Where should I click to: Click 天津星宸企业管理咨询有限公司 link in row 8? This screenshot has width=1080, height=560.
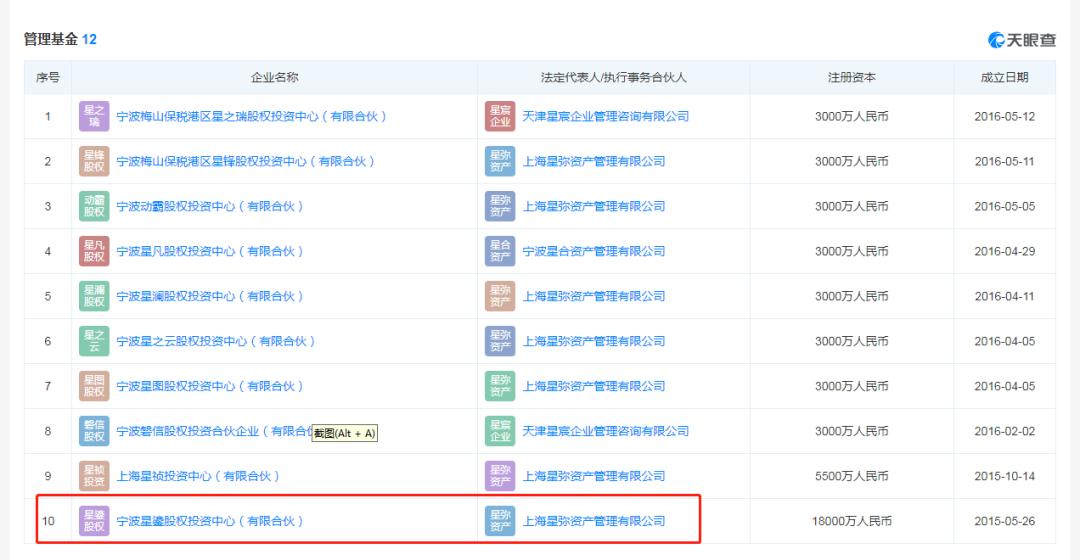tap(605, 431)
